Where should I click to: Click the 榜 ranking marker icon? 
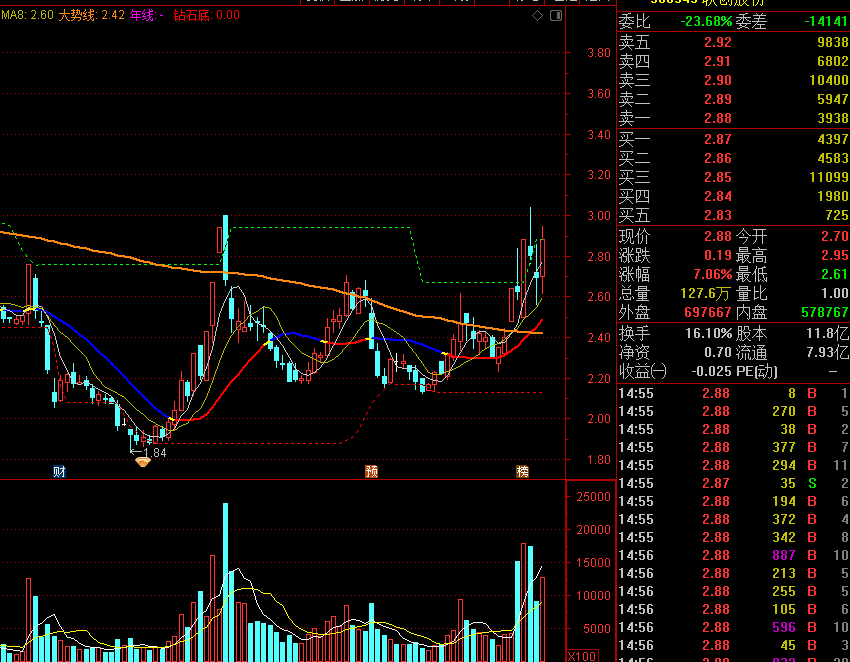tap(522, 471)
